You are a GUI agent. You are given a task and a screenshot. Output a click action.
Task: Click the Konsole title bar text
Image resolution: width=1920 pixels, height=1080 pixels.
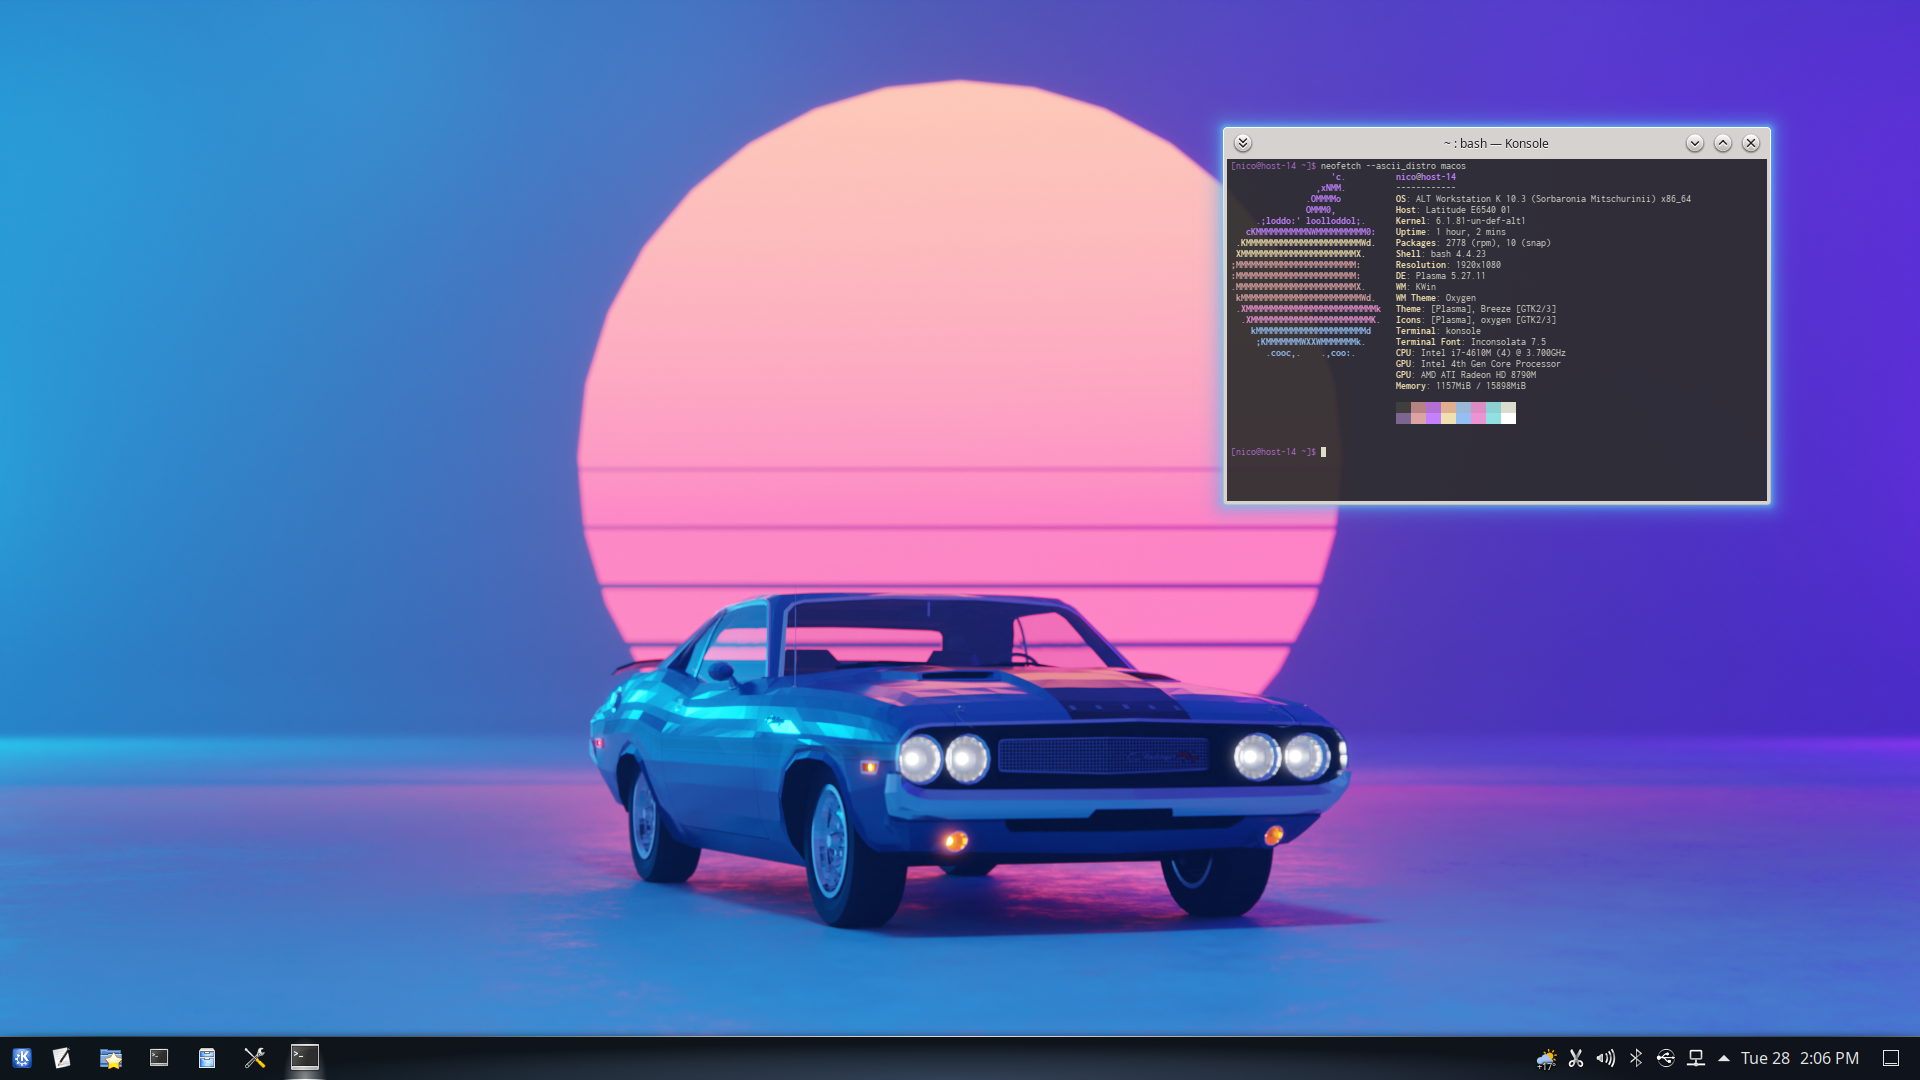pyautogui.click(x=1496, y=143)
